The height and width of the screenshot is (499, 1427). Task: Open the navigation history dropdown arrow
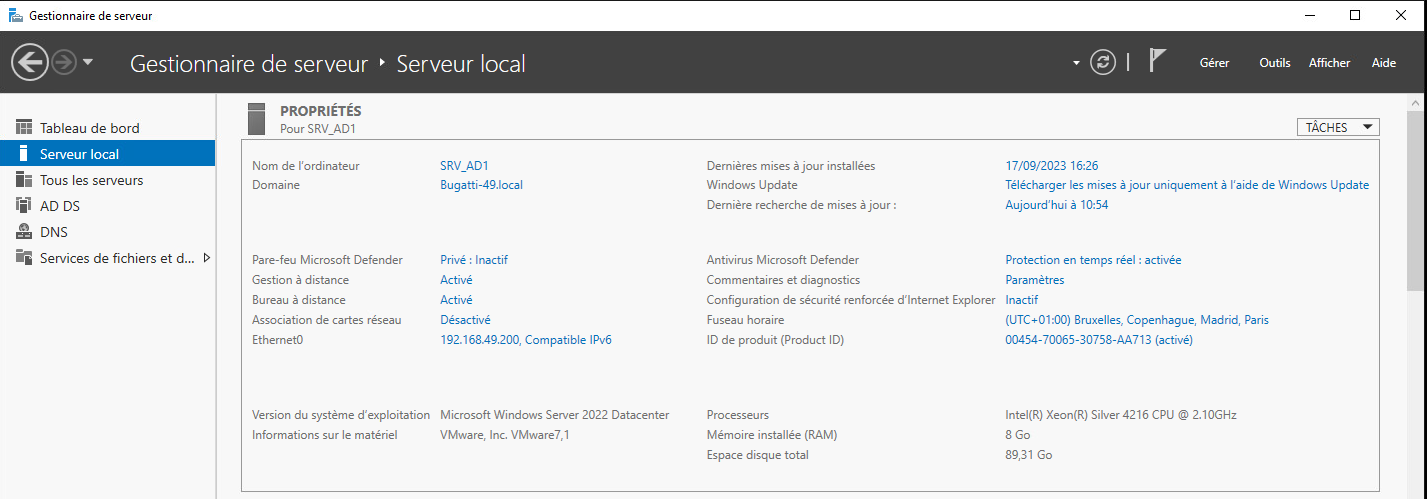88,63
